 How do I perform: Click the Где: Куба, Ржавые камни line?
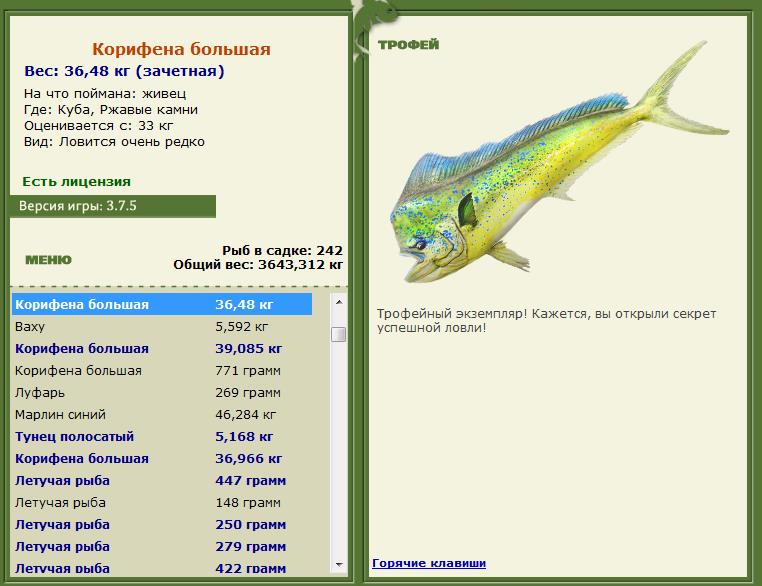pyautogui.click(x=111, y=109)
